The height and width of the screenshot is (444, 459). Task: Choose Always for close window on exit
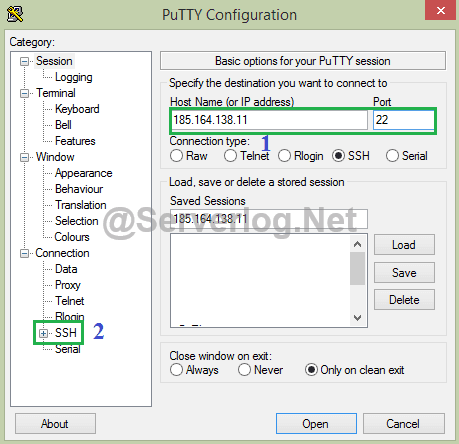point(176,370)
